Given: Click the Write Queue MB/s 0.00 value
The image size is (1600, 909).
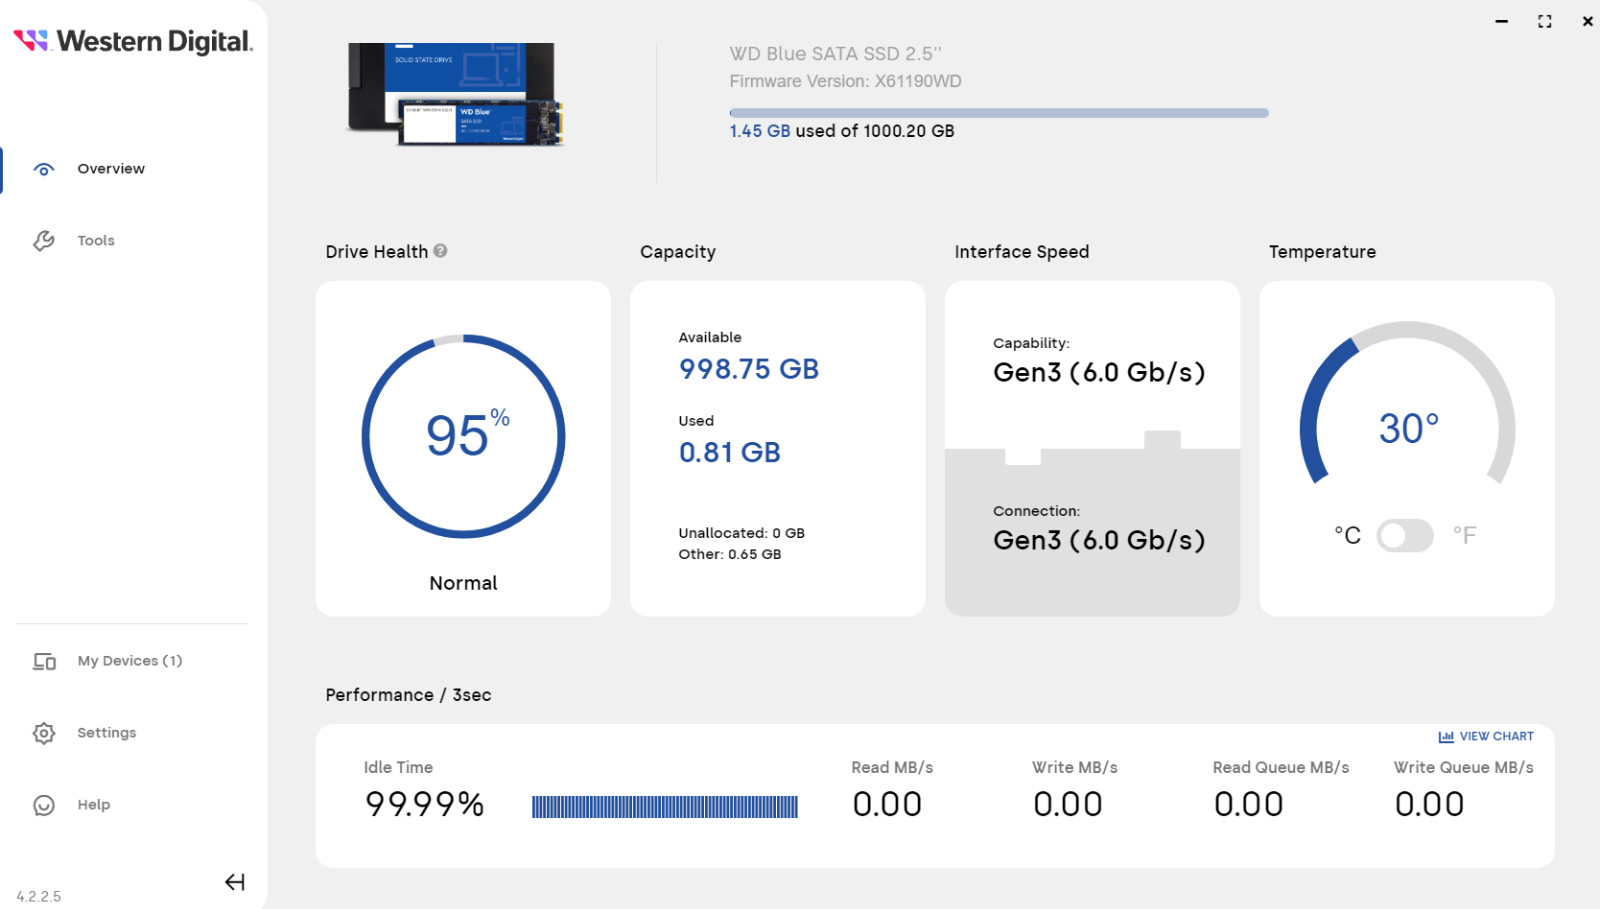Looking at the screenshot, I should coord(1430,804).
